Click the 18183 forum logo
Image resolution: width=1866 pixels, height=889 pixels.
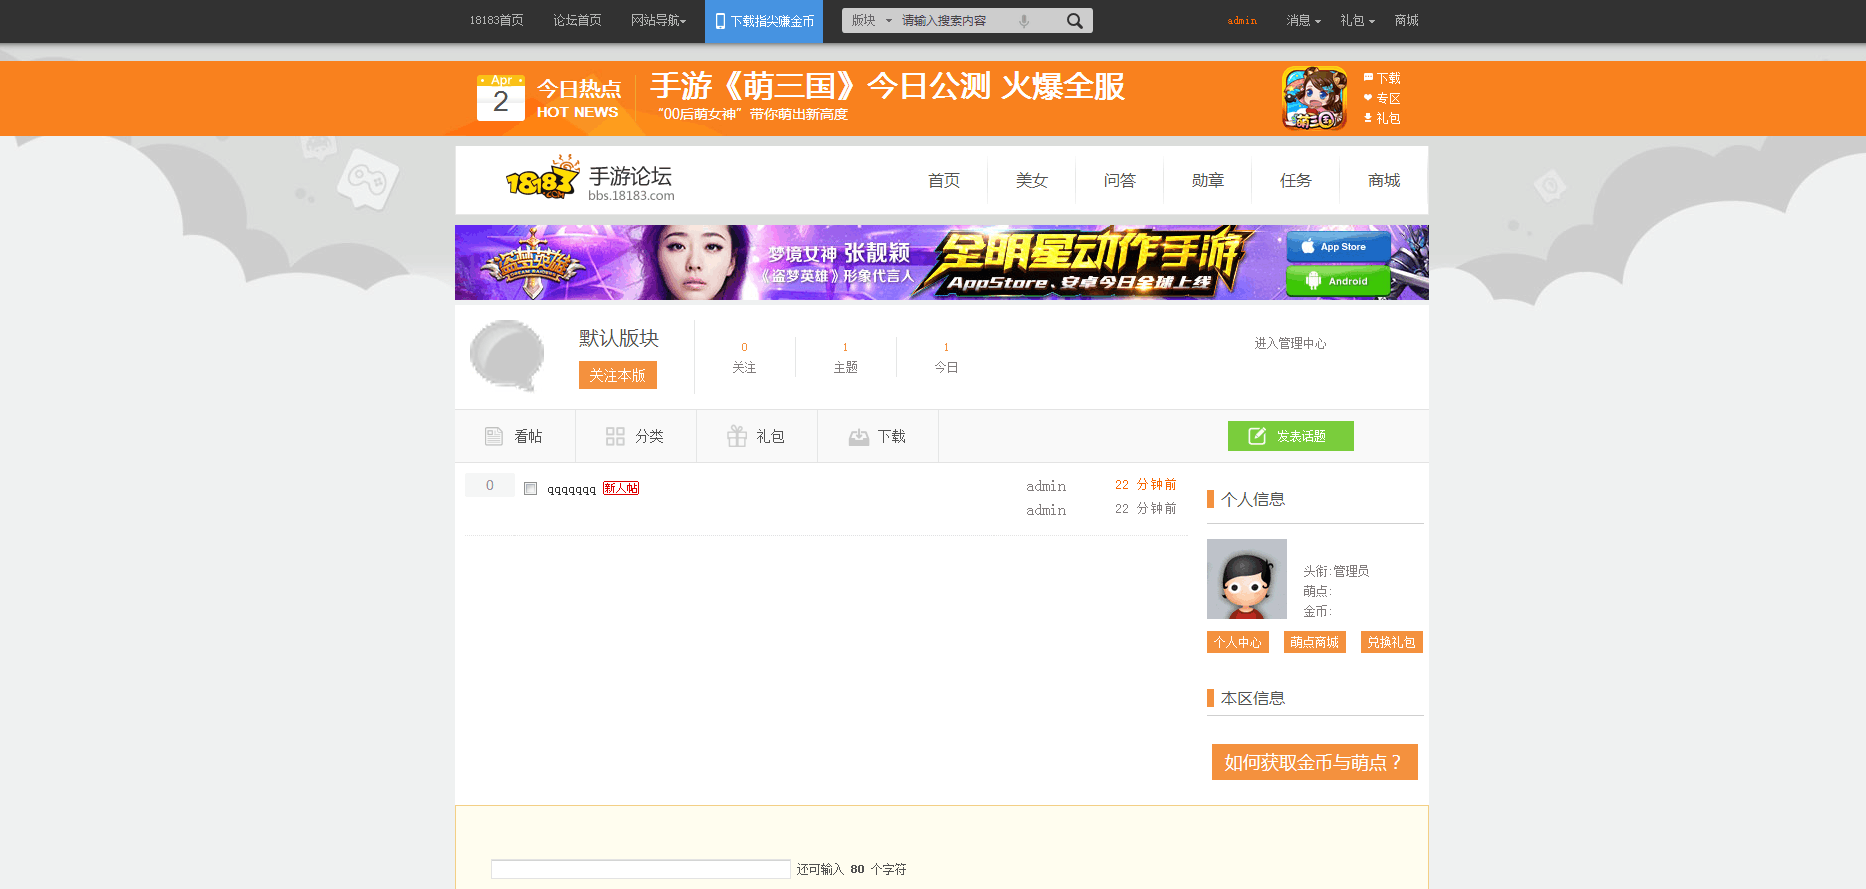[x=590, y=180]
